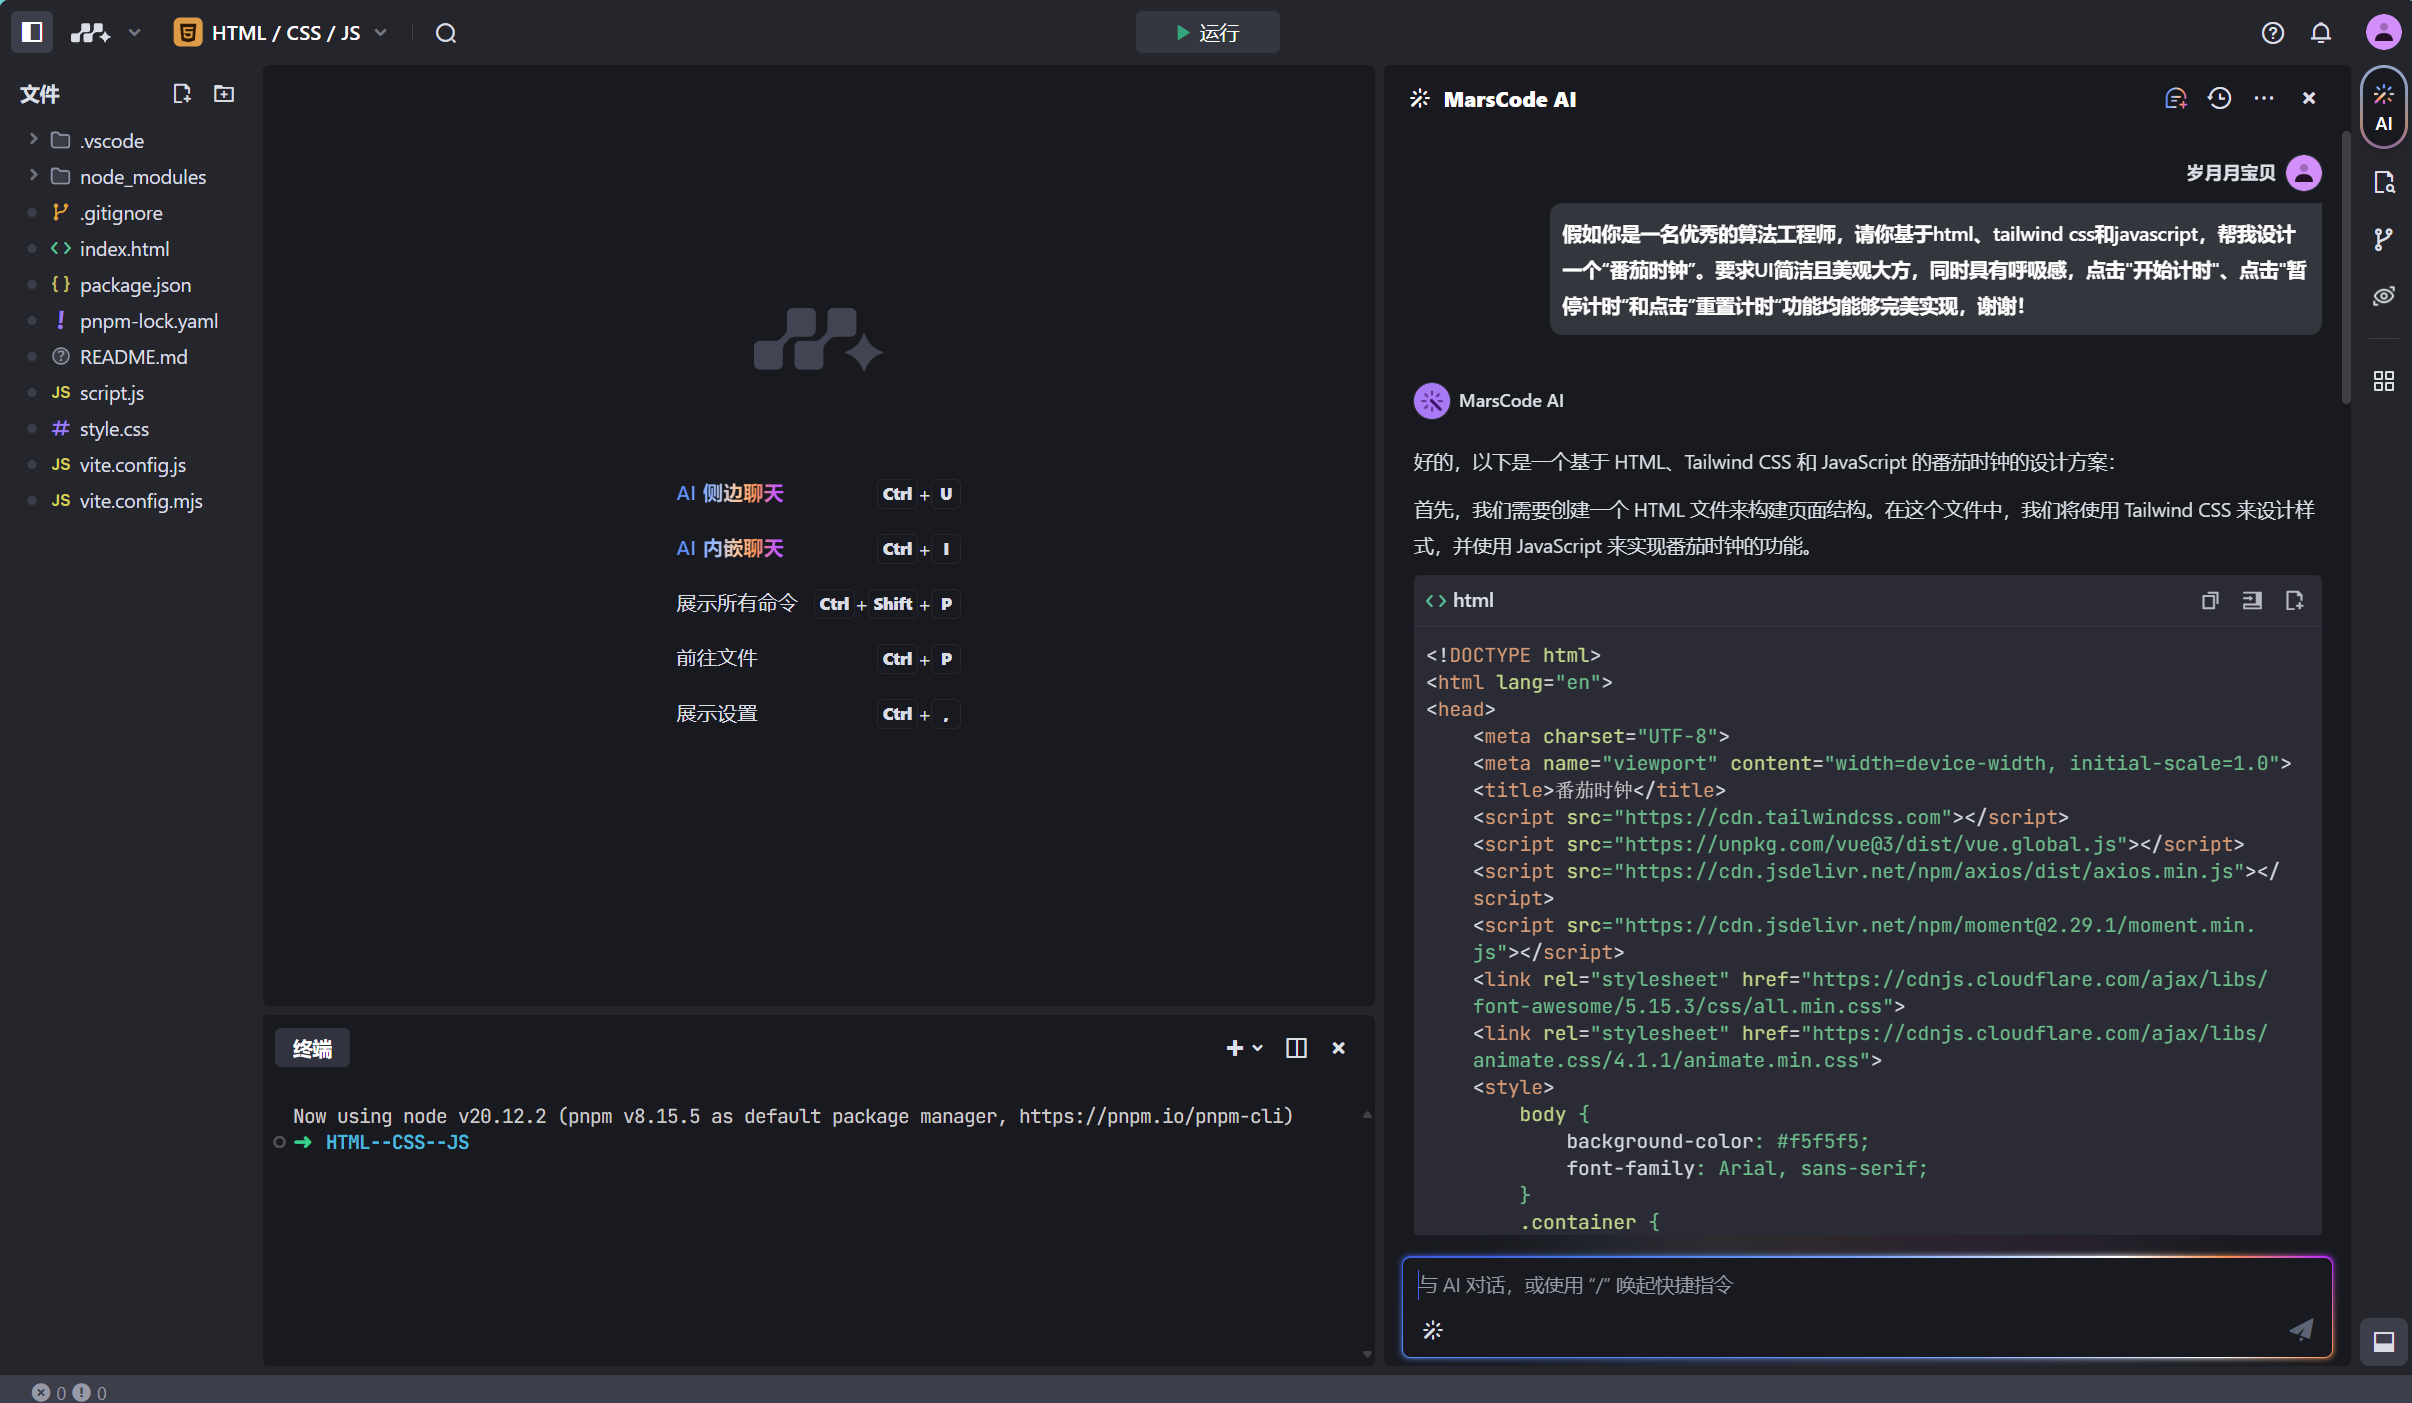Open the new terminal dropdown chevron

[x=1258, y=1048]
